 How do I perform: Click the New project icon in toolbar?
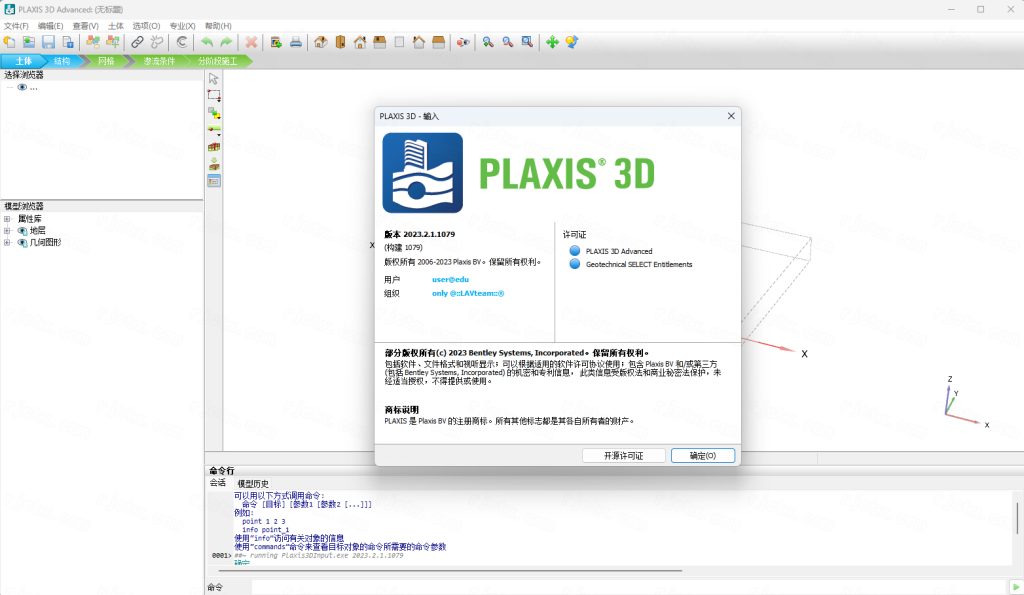click(9, 42)
